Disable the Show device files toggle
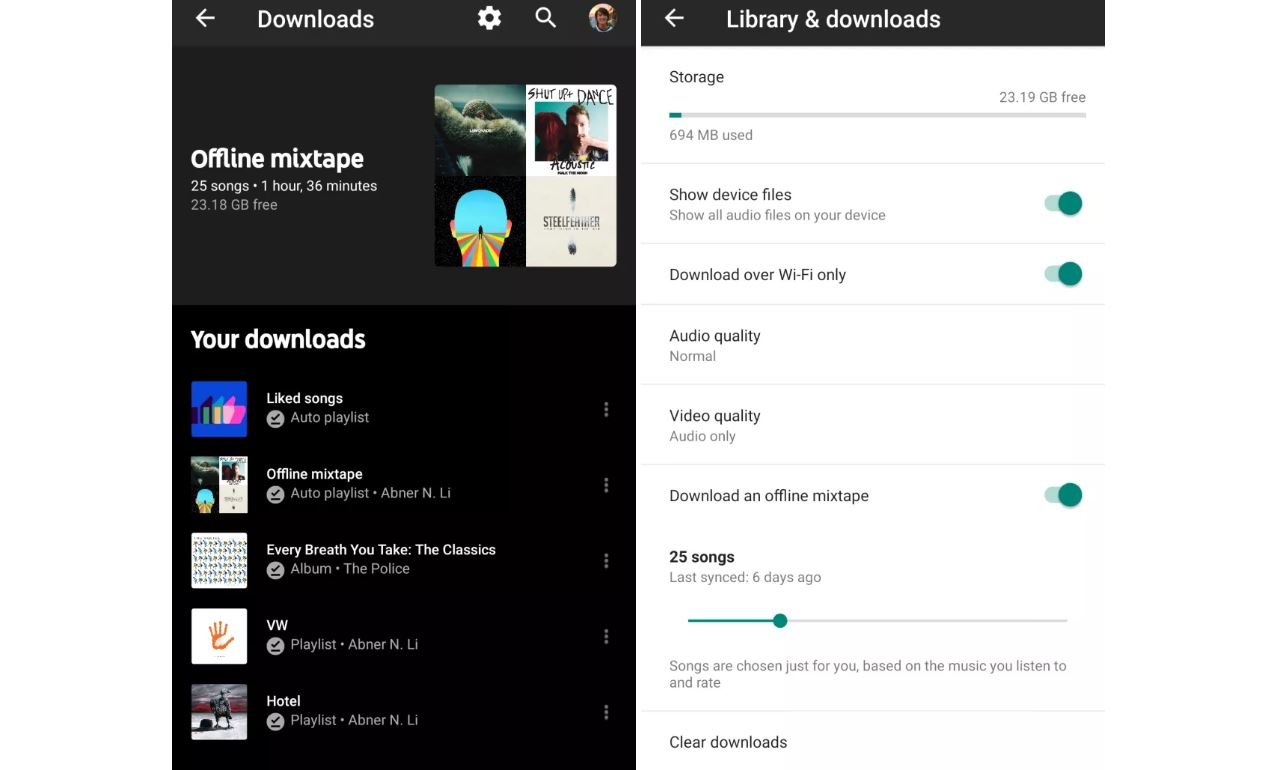This screenshot has height=770, width=1281. [x=1063, y=204]
